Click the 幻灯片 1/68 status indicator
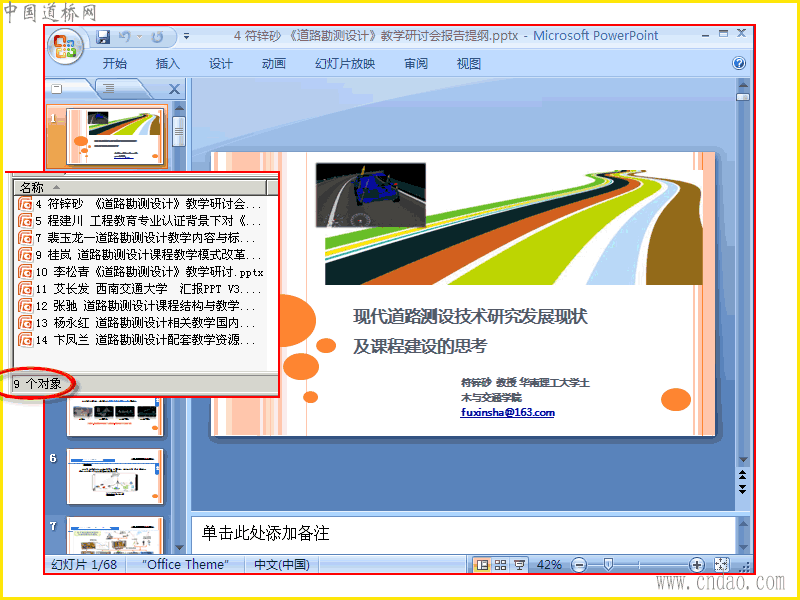 click(x=84, y=564)
